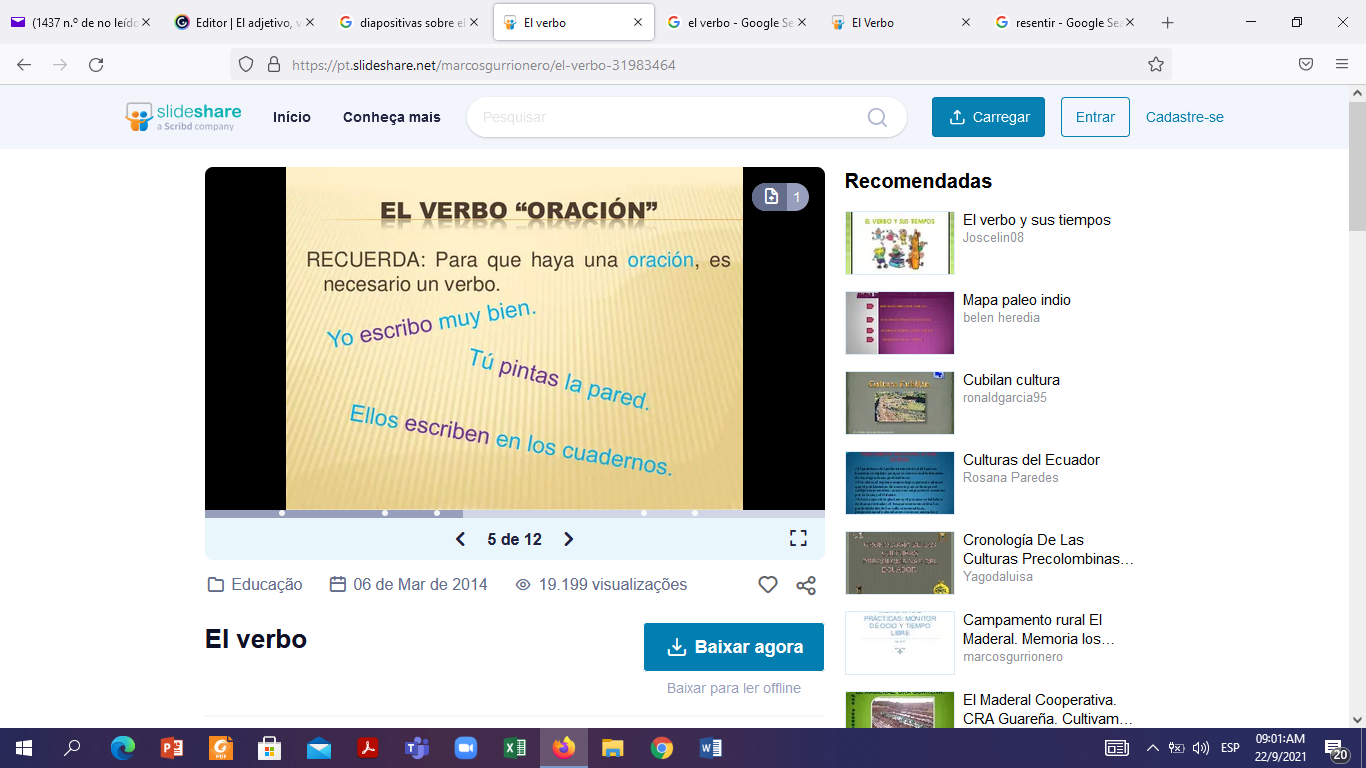
Task: Open fullscreen view of the presentation
Action: 798,538
